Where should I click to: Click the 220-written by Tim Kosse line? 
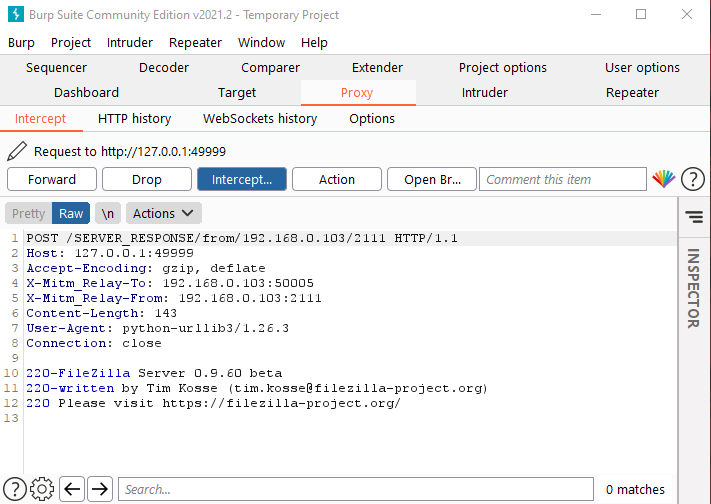pyautogui.click(x=257, y=388)
